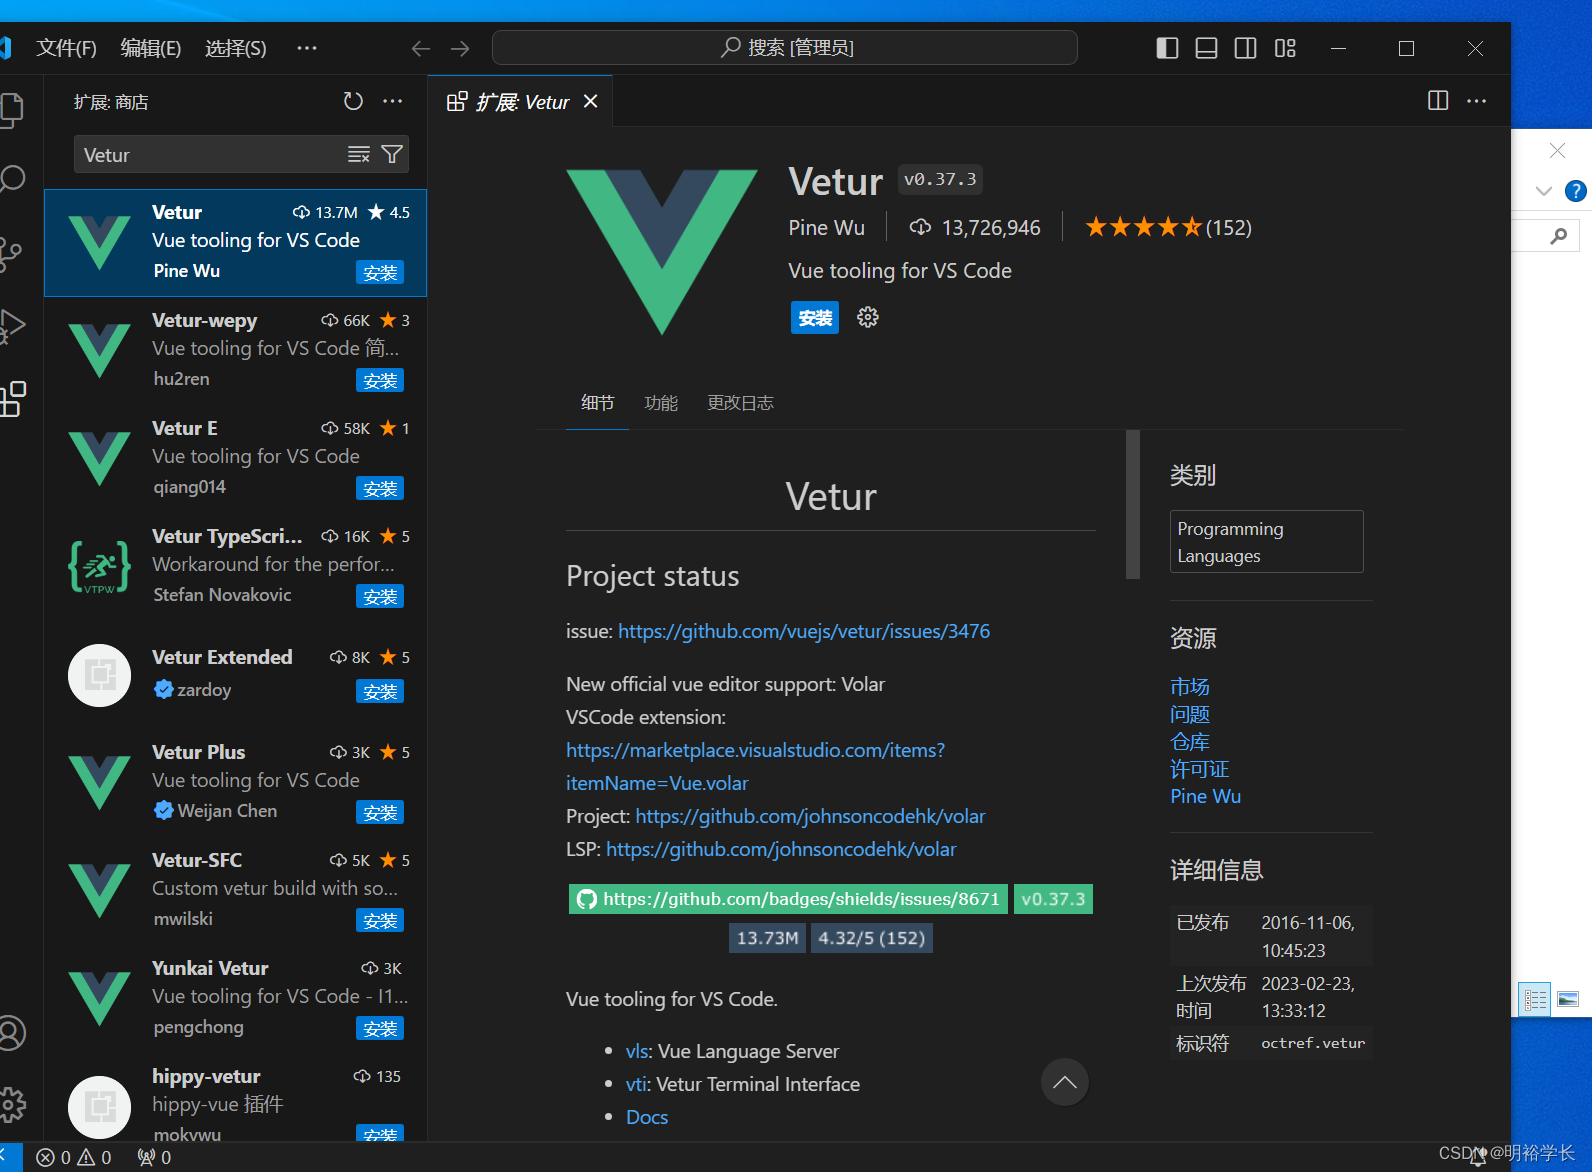Click the v0.37.3 version badge
The height and width of the screenshot is (1172, 1592).
[x=1053, y=899]
